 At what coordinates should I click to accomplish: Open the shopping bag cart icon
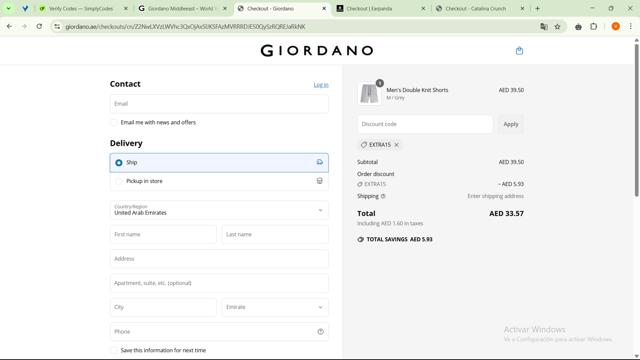coord(519,51)
